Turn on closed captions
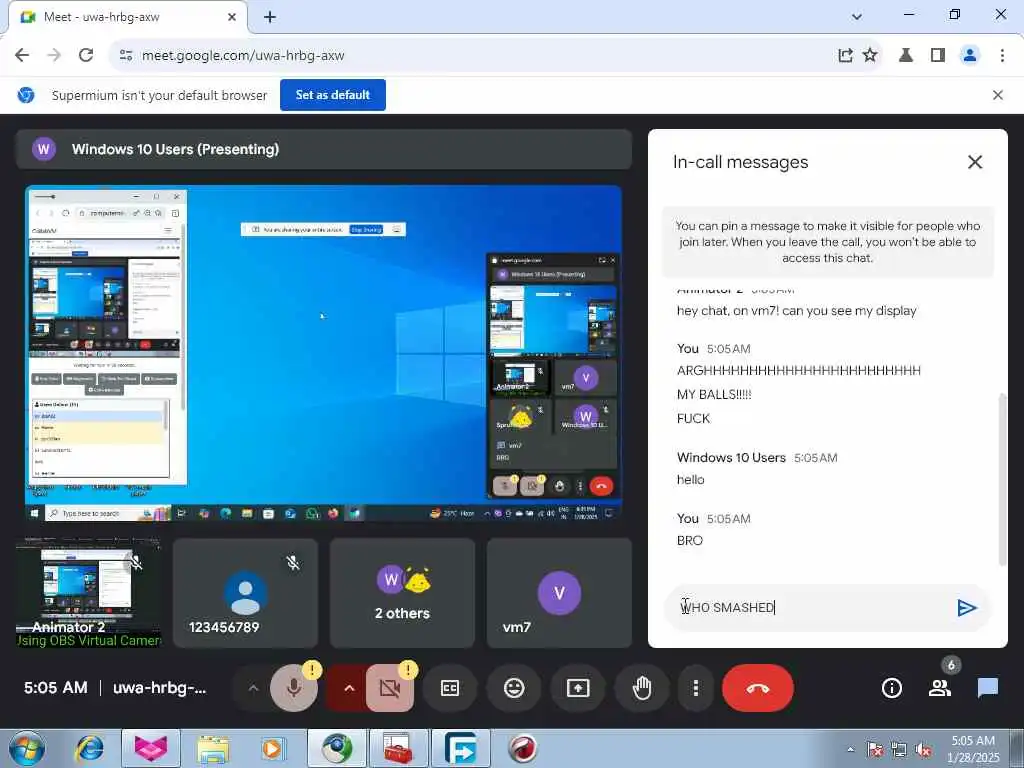 pyautogui.click(x=450, y=688)
